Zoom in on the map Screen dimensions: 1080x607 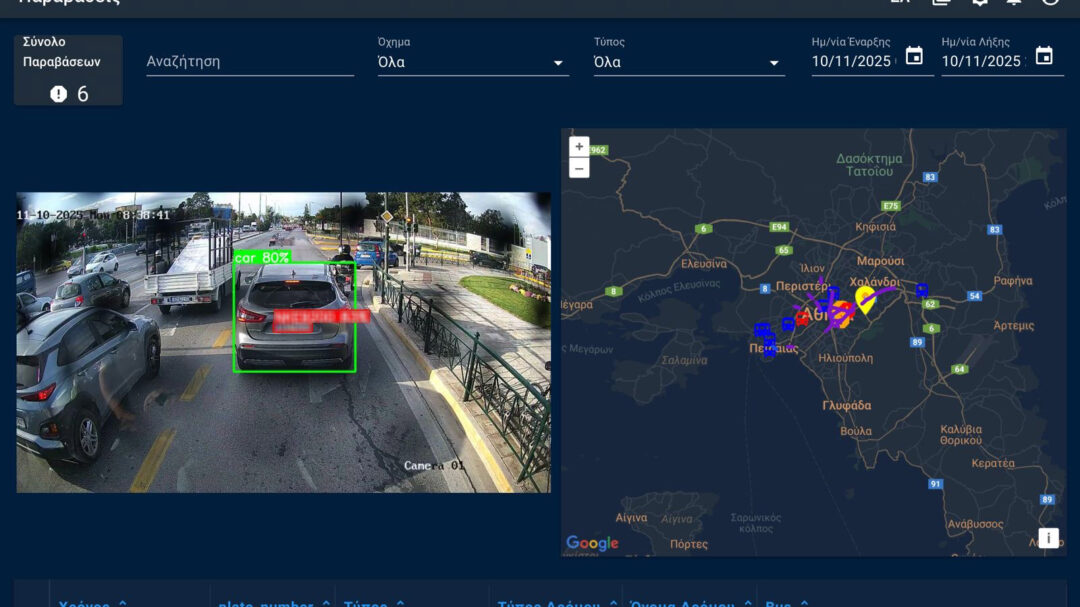pos(579,146)
